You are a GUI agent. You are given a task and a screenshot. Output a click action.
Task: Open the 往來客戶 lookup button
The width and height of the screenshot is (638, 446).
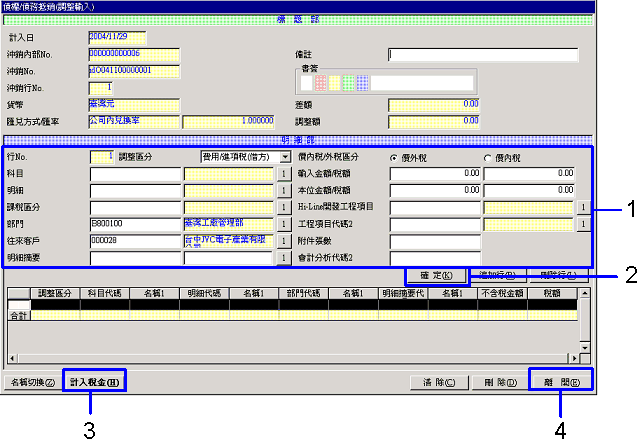(284, 241)
